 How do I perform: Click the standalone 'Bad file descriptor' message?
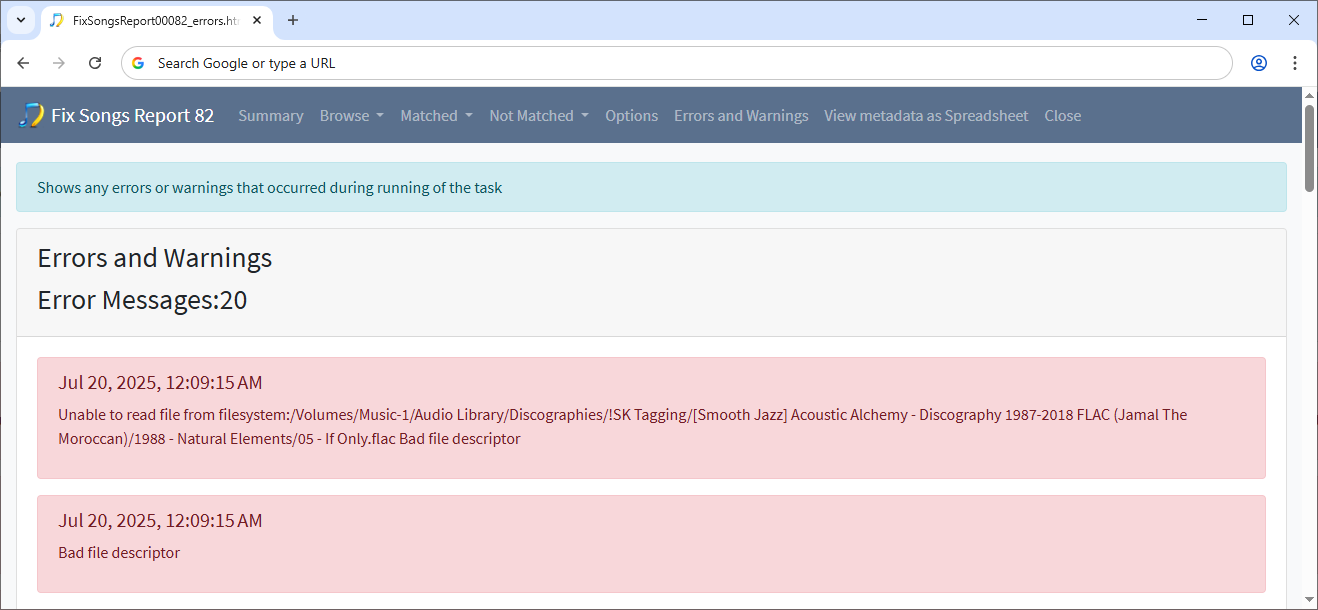click(x=119, y=553)
